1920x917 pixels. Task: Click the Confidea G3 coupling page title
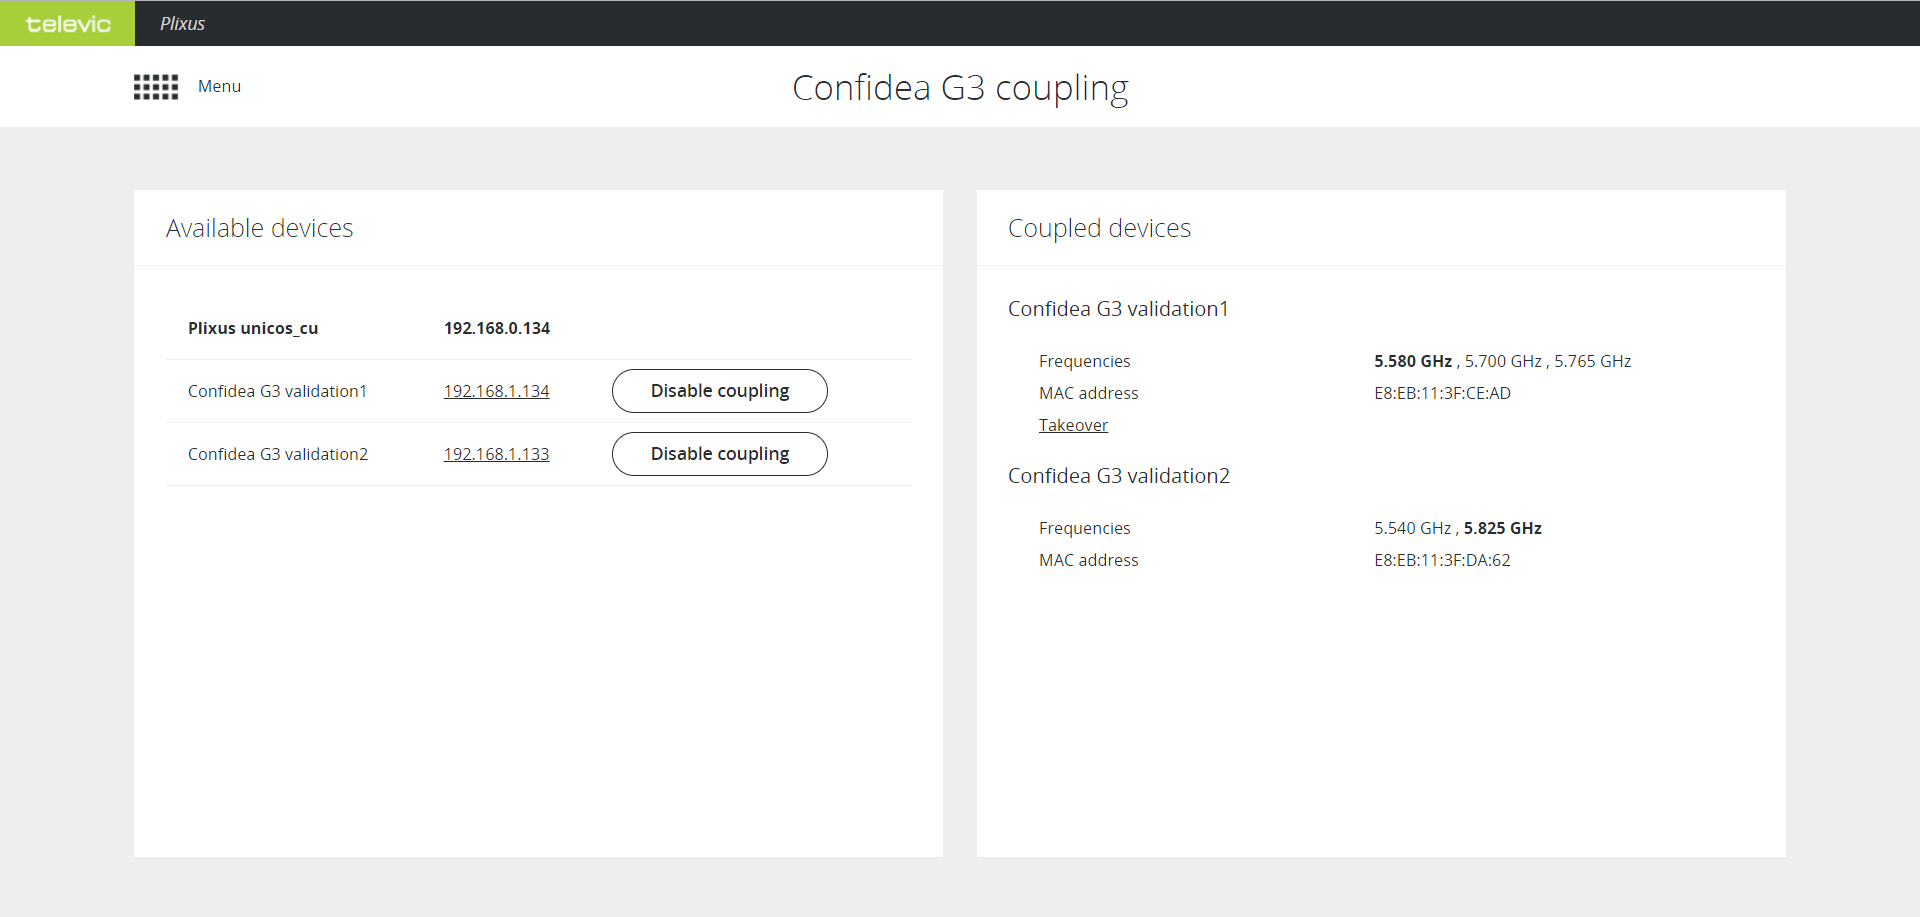tap(960, 88)
